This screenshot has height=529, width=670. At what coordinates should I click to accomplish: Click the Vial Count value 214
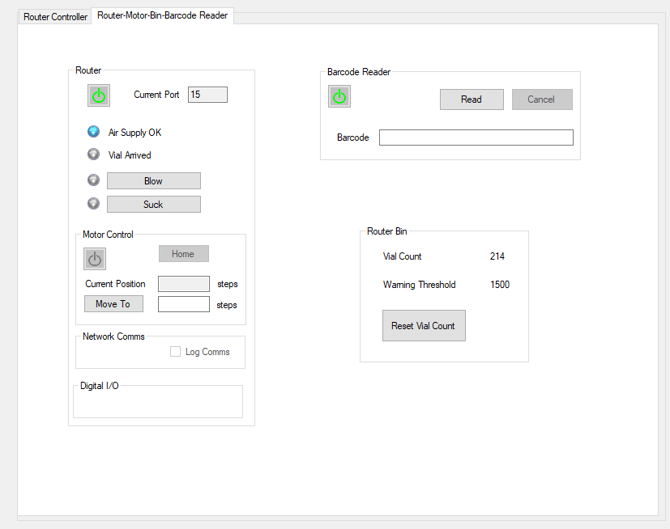(x=497, y=256)
